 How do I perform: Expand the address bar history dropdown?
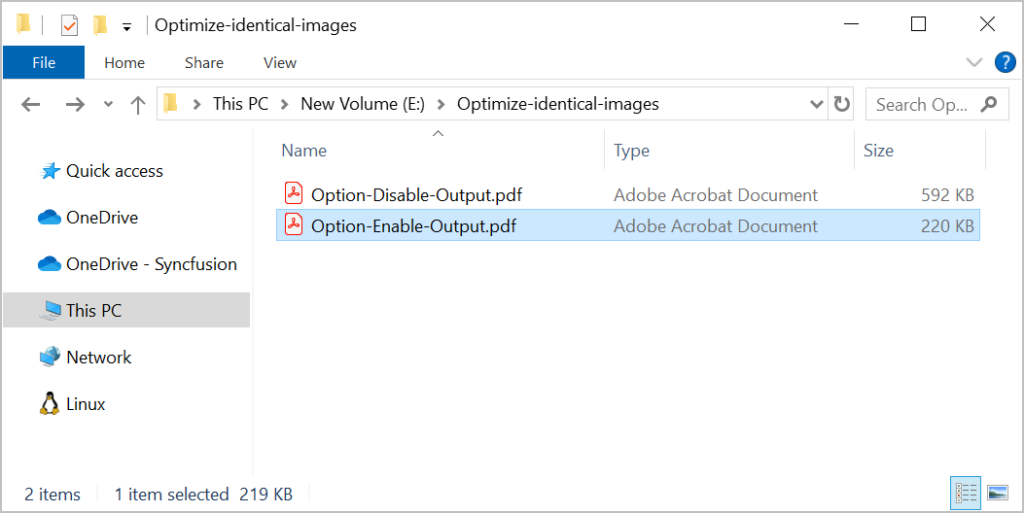coord(816,104)
